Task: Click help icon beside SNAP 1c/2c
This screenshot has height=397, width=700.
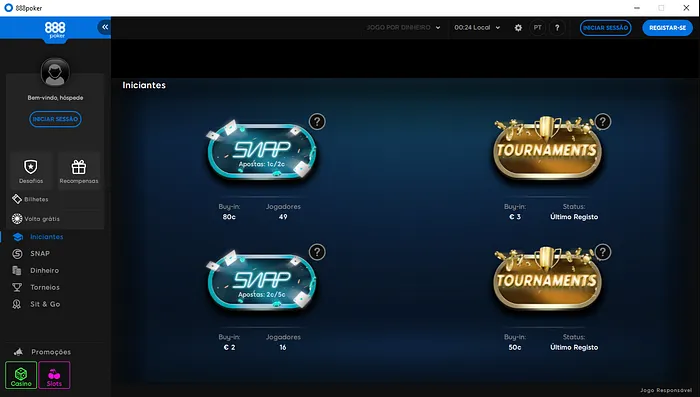Action: (317, 121)
